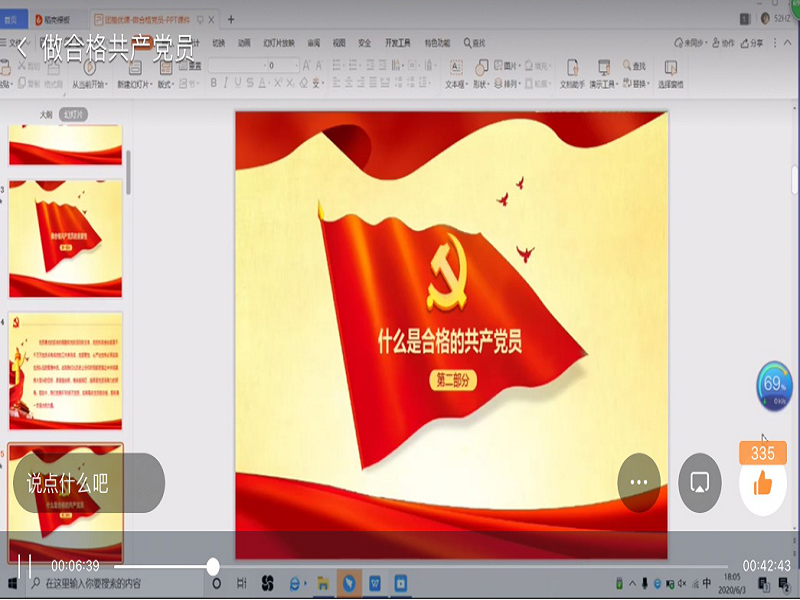800x600 pixels.
Task: Open the font name combo box
Action: 237,65
